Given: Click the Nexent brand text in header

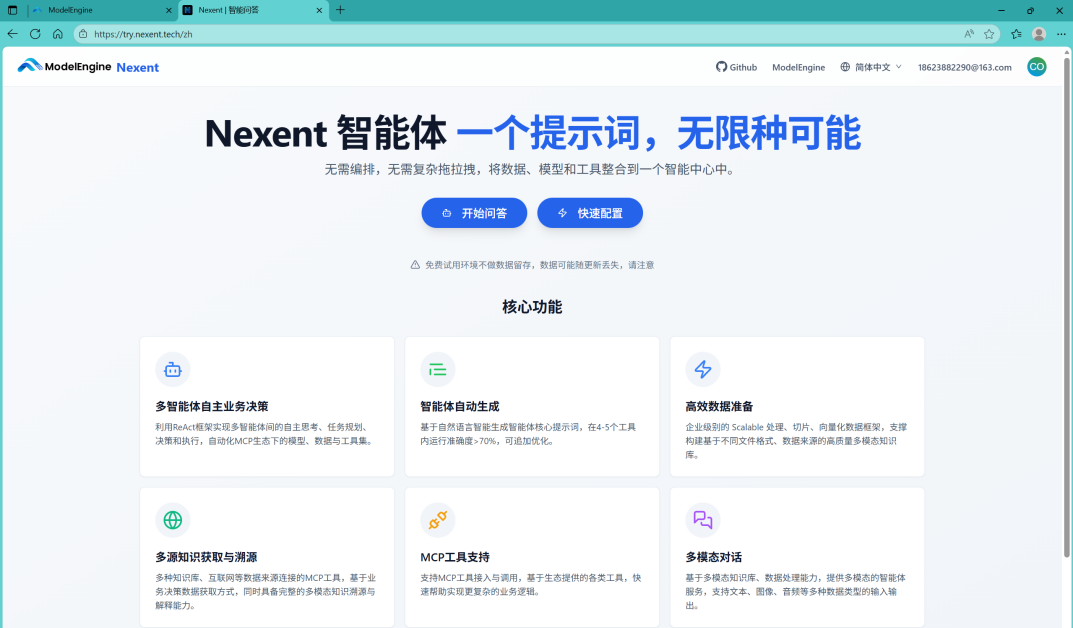Looking at the screenshot, I should tap(138, 67).
